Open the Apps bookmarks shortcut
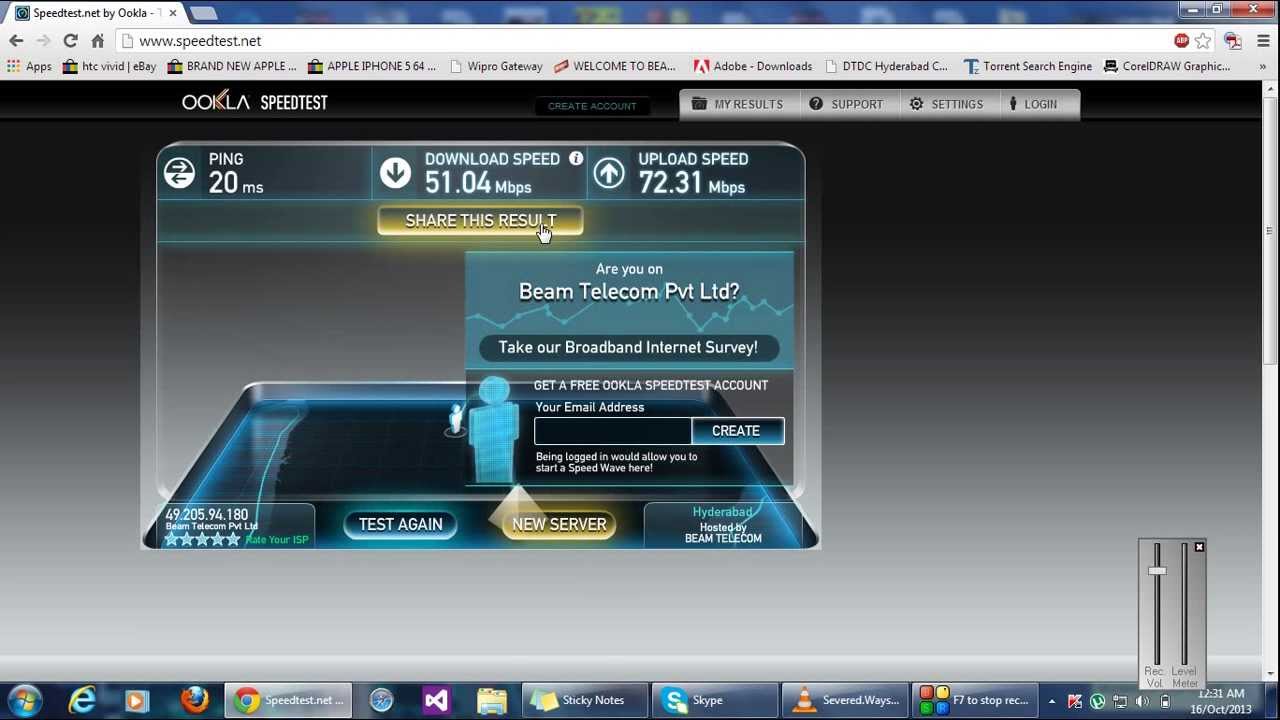Image resolution: width=1280 pixels, height=720 pixels. [29, 66]
